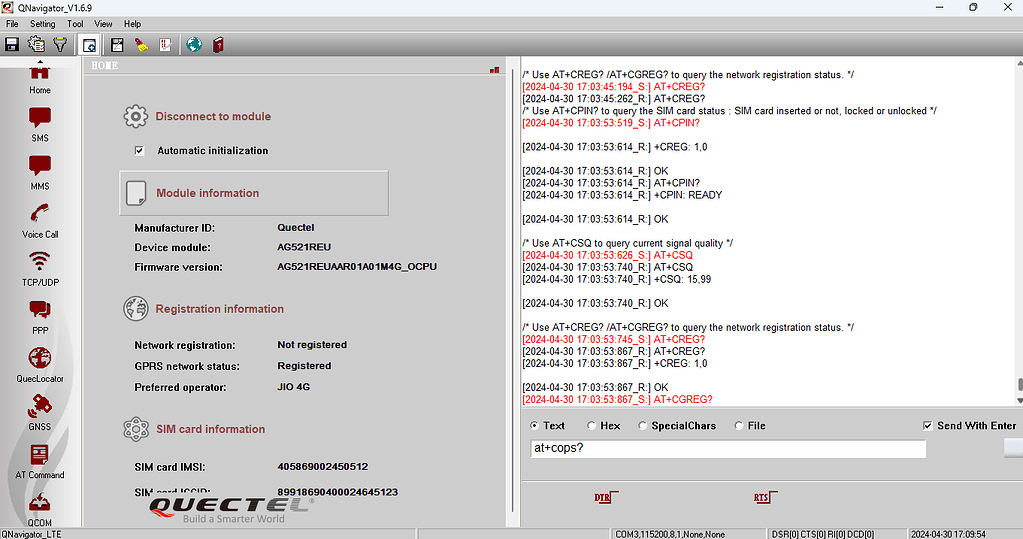The width and height of the screenshot is (1023, 539).
Task: Click the COM3,115200,8,1,None,None status entry
Action: [x=670, y=534]
